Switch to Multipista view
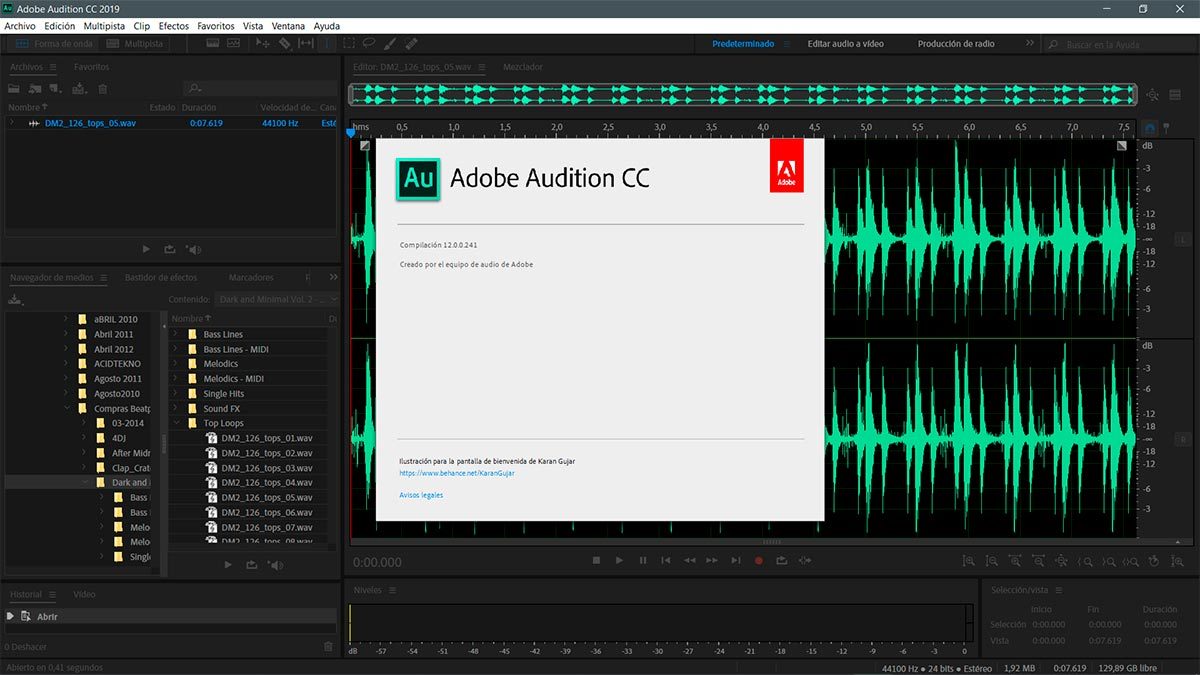Screen dimensions: 1200x675 [135, 44]
